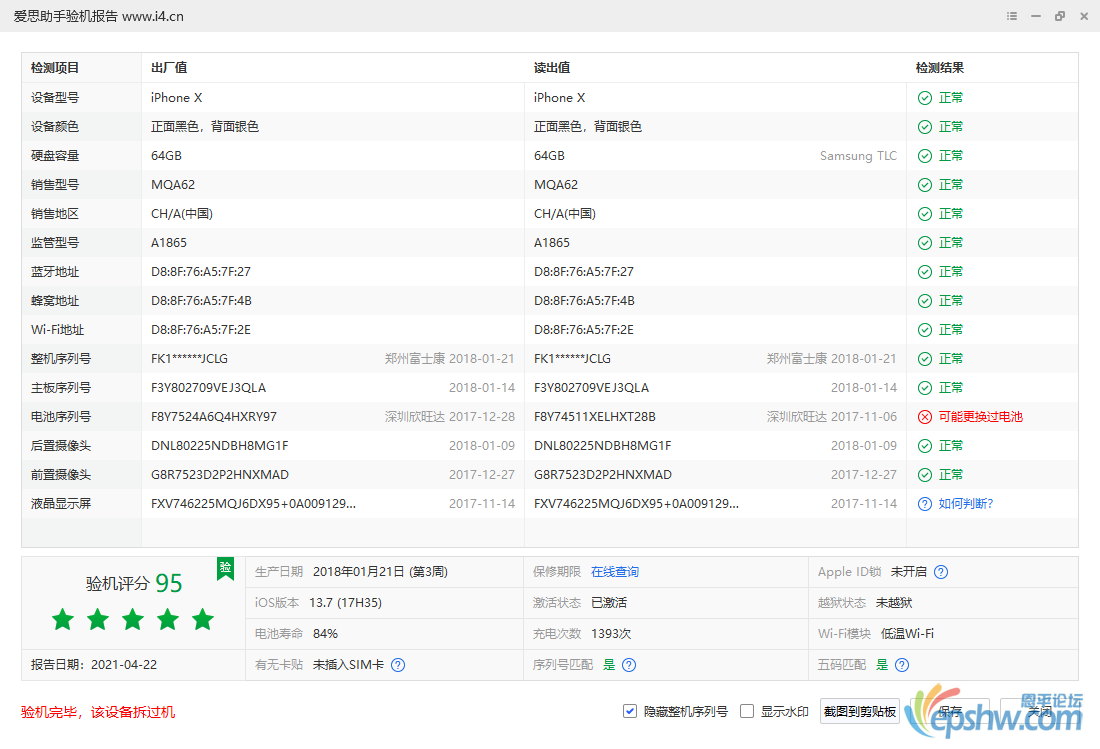
Task: Click production date 2018年01月21日 (第3周)
Action: 380,572
